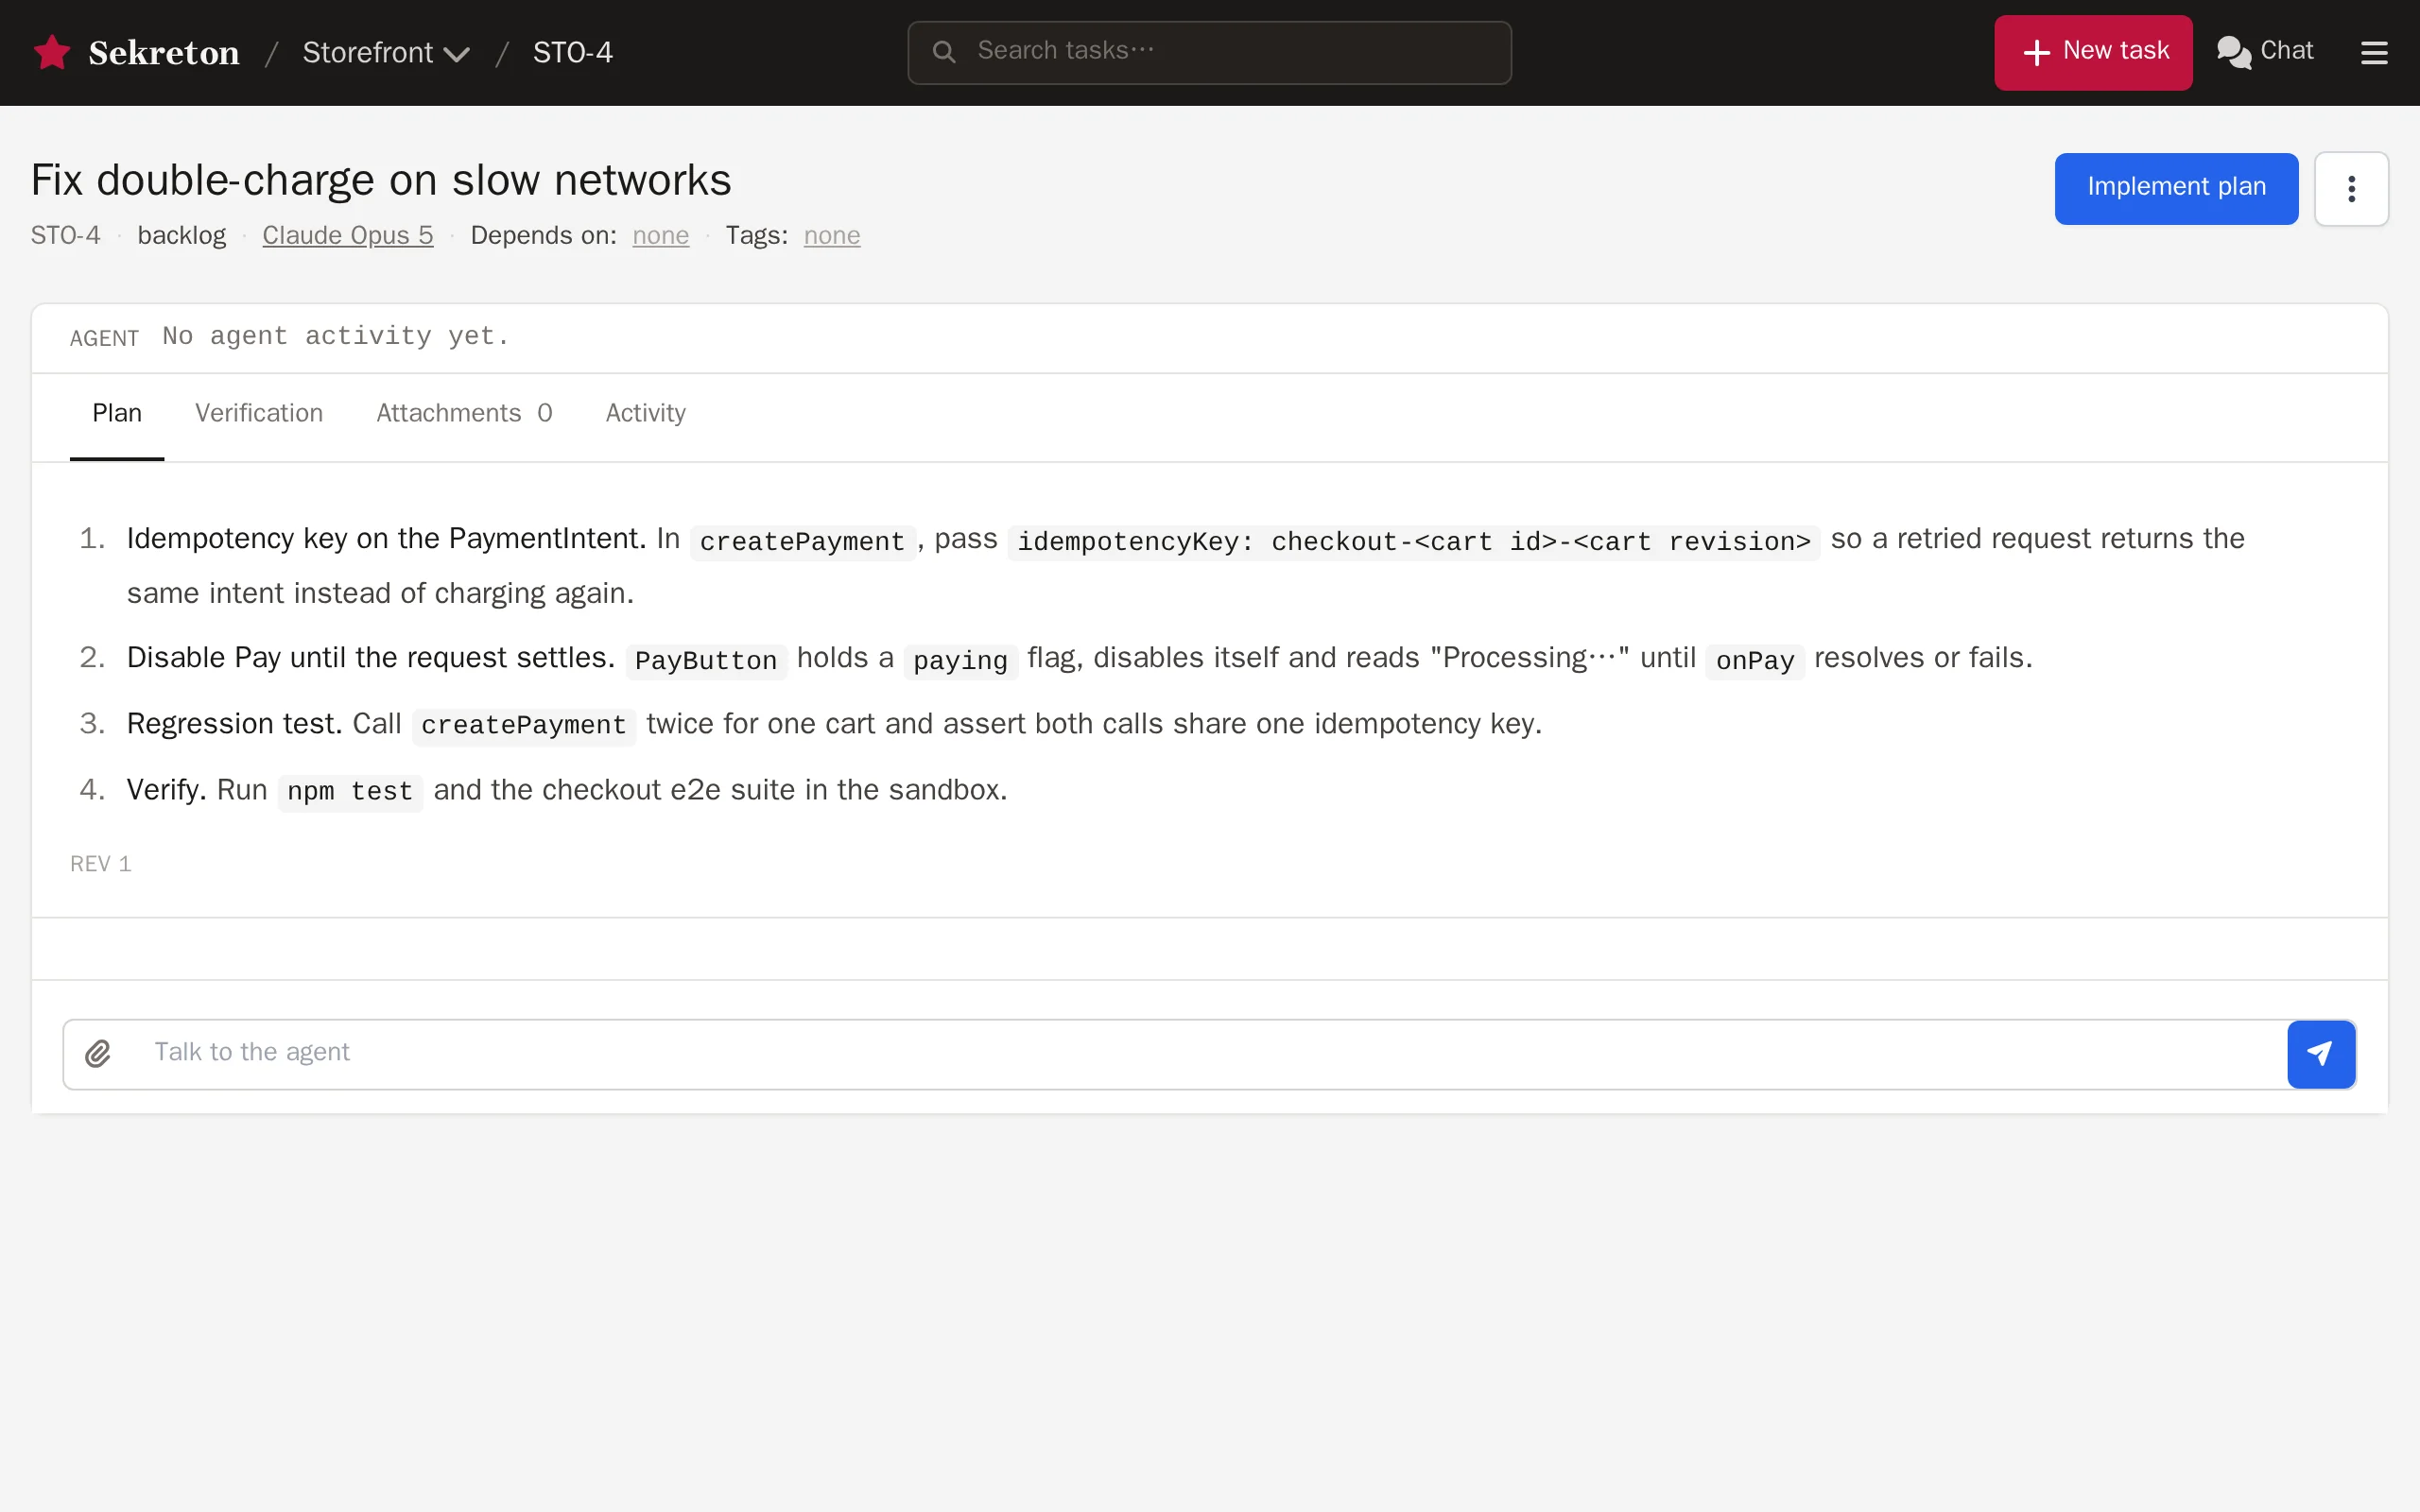
Task: Click the Tags none link
Action: [832, 235]
